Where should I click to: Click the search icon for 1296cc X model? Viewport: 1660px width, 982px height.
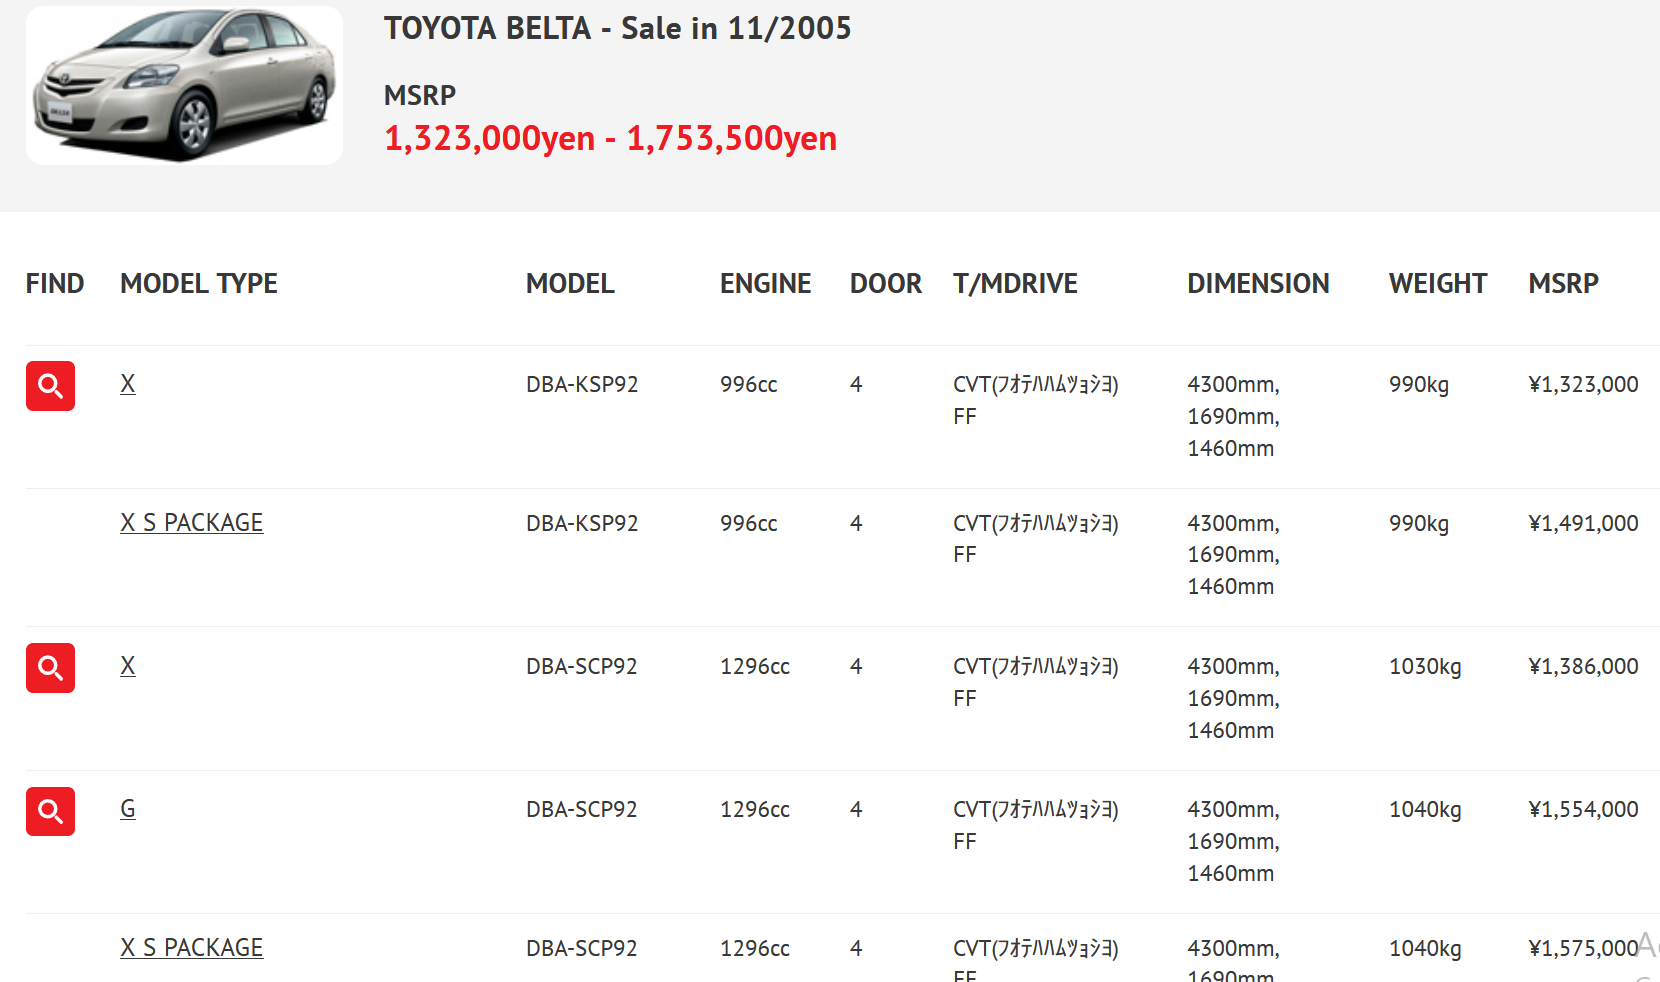(50, 668)
